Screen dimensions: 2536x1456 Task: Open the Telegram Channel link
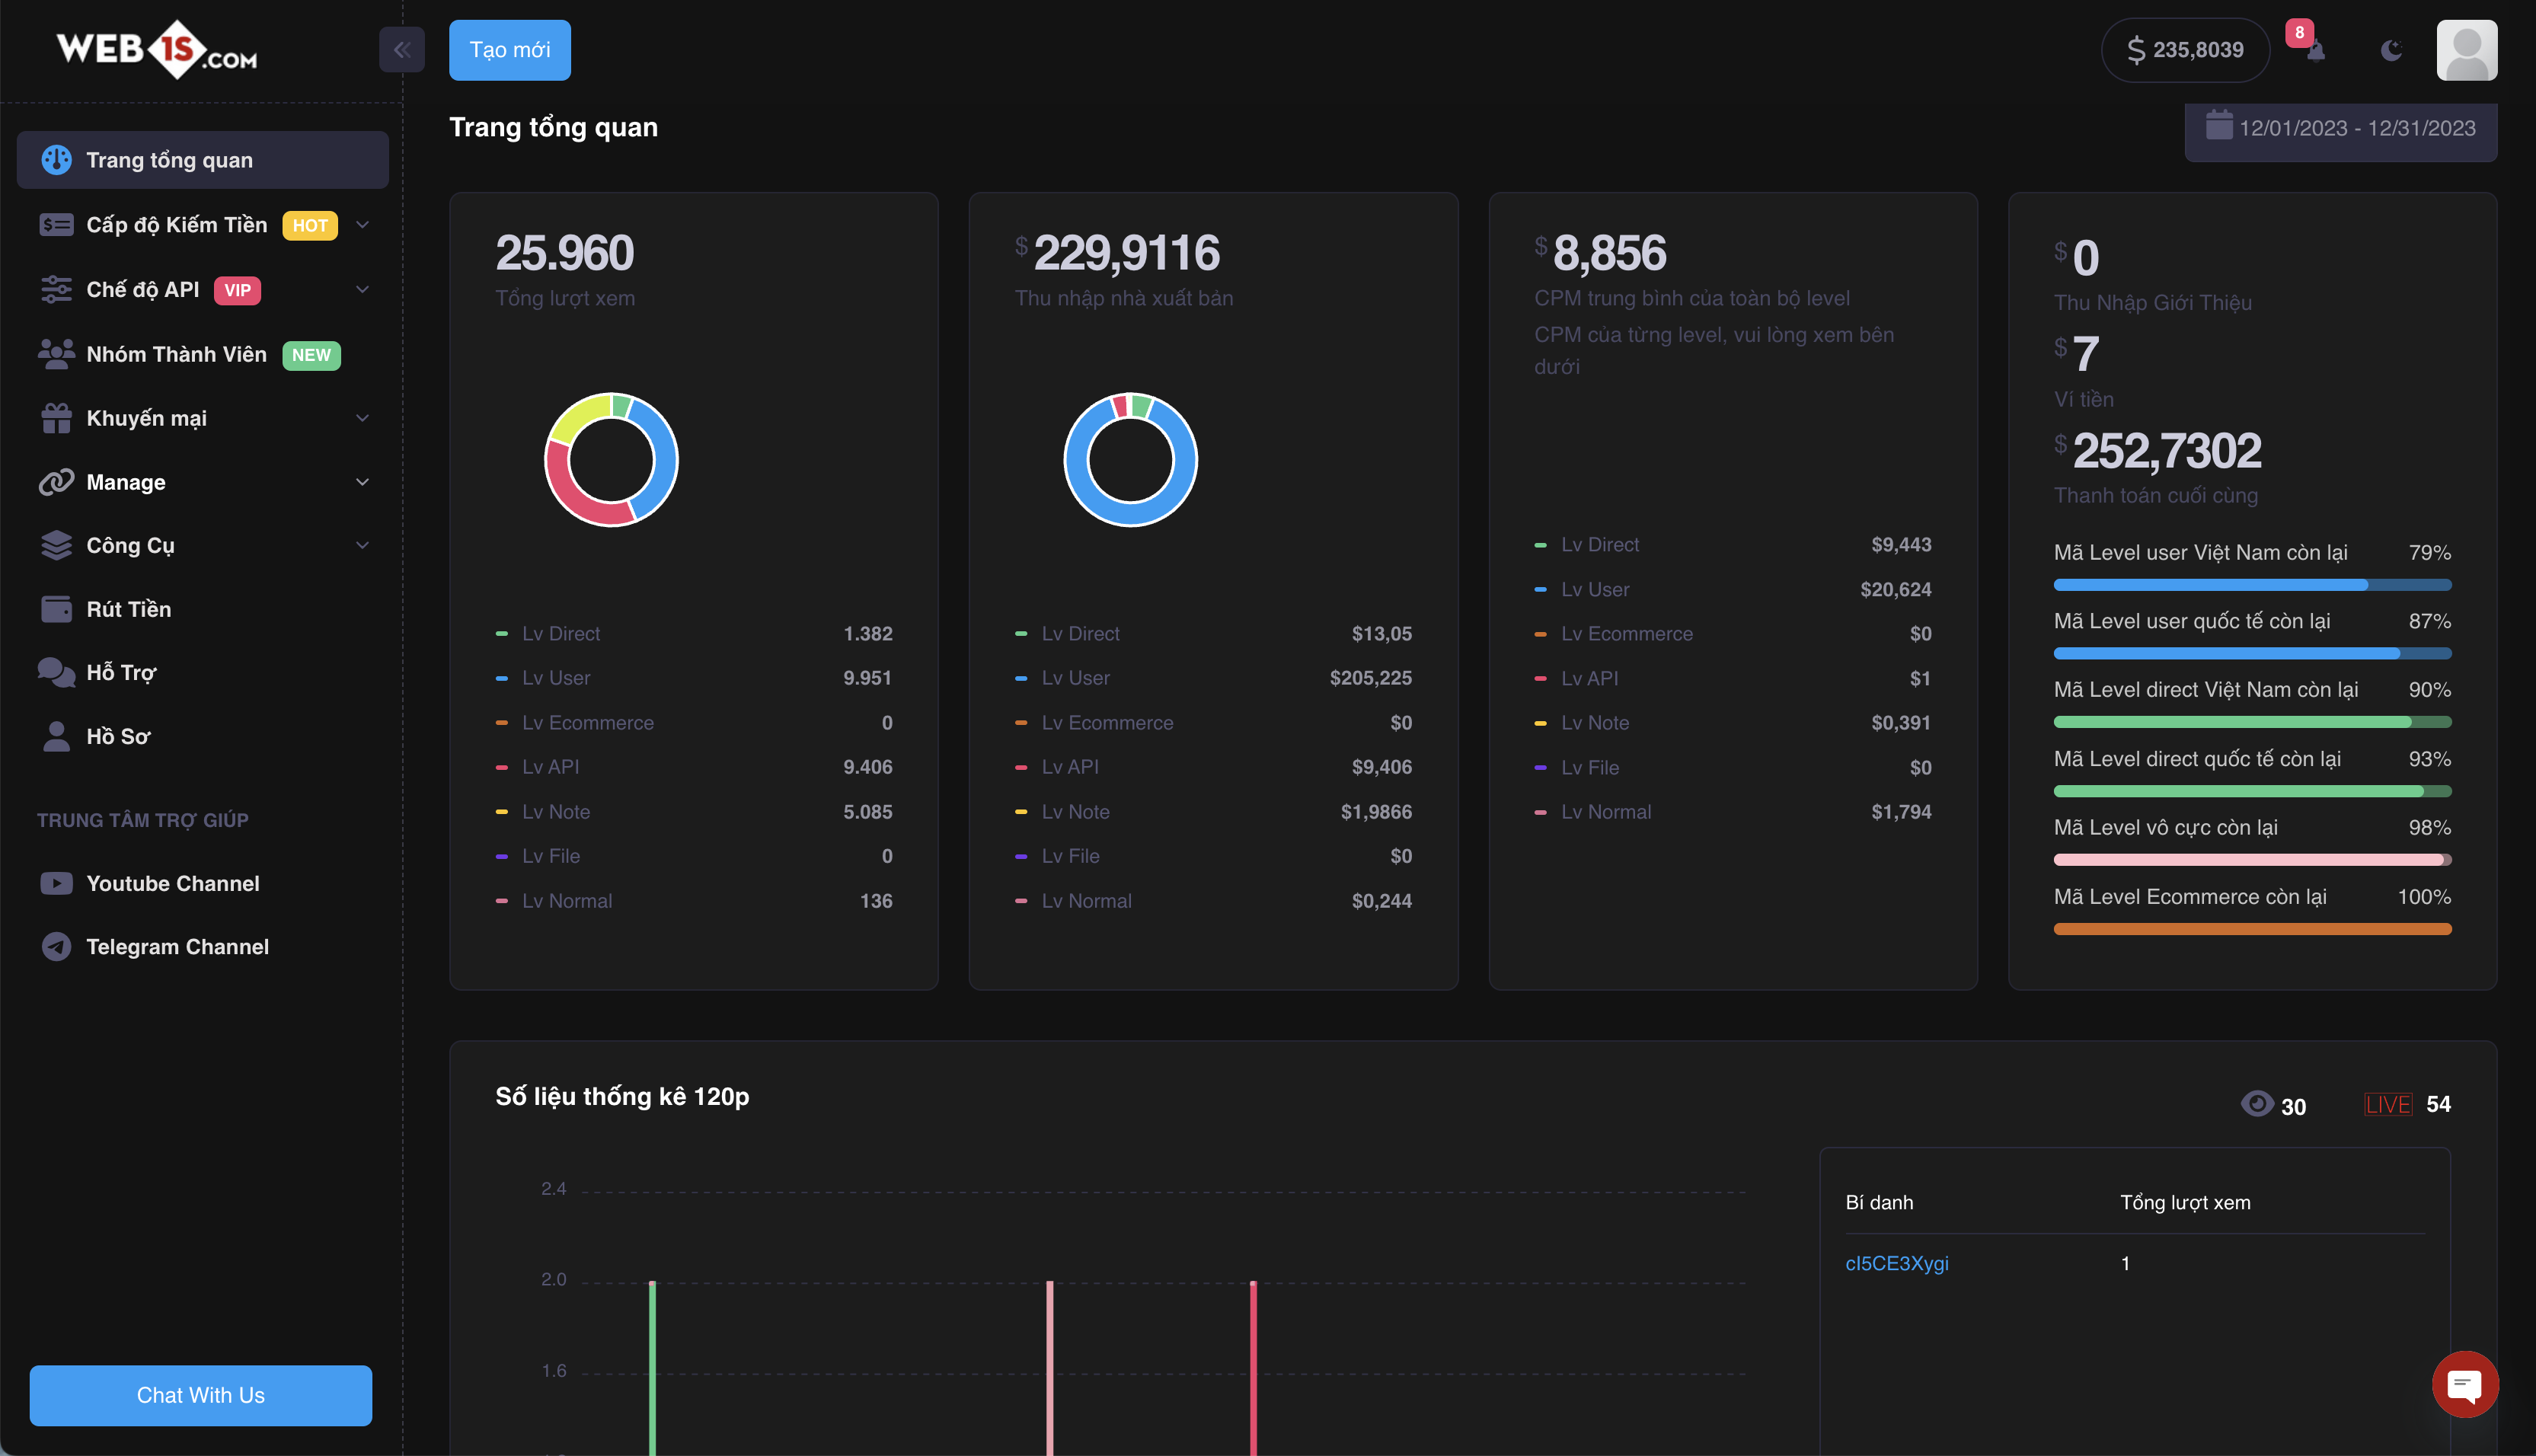click(x=203, y=947)
